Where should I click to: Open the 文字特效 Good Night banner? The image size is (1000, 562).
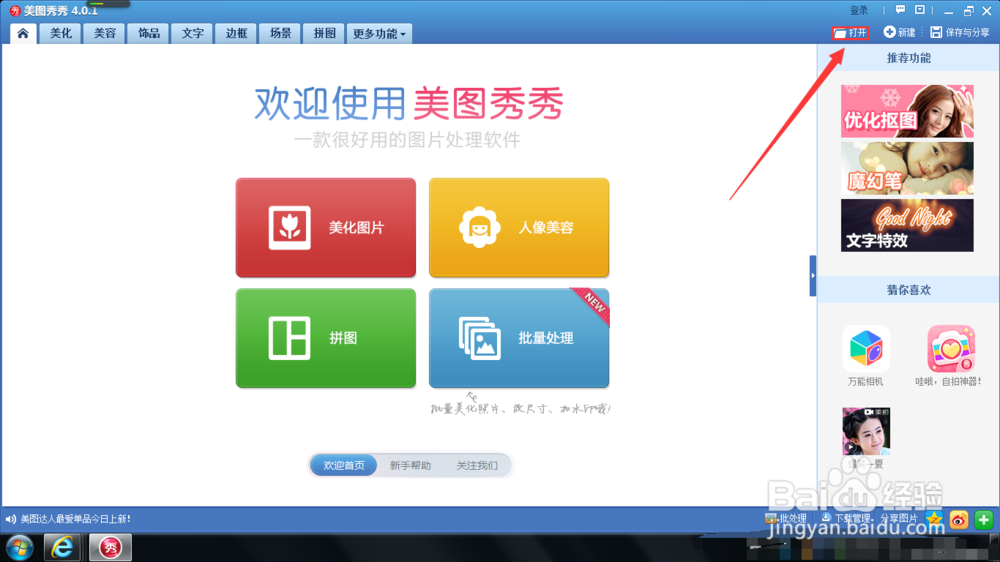907,225
